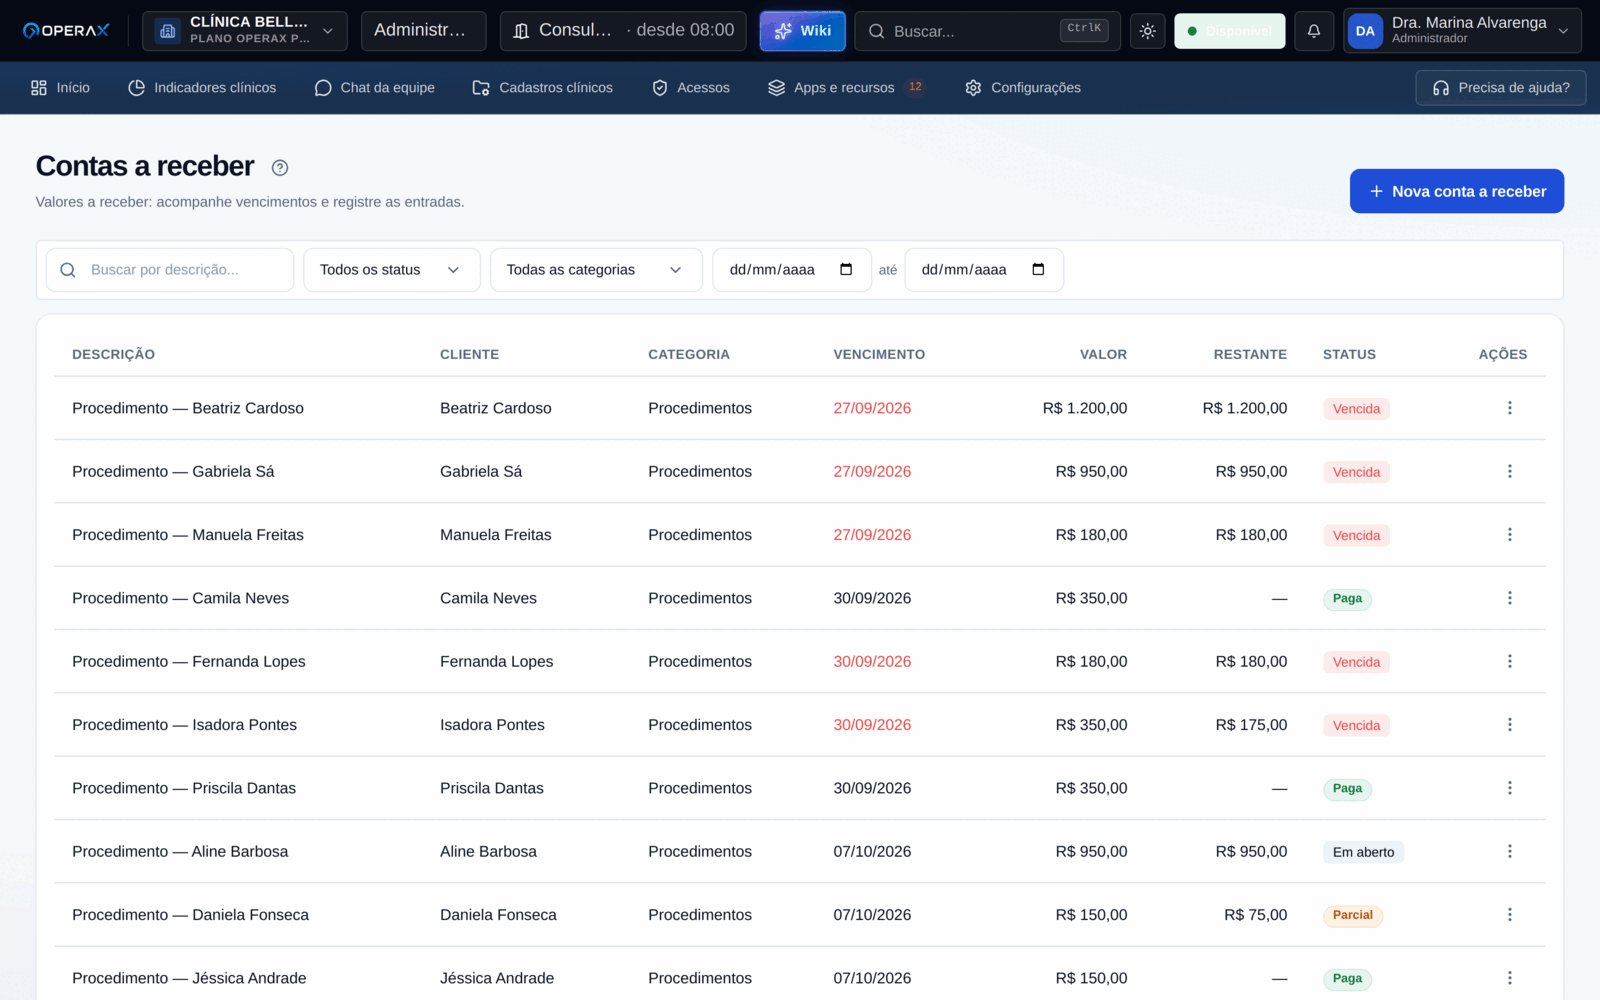Click Nova conta a receber button

tap(1457, 191)
